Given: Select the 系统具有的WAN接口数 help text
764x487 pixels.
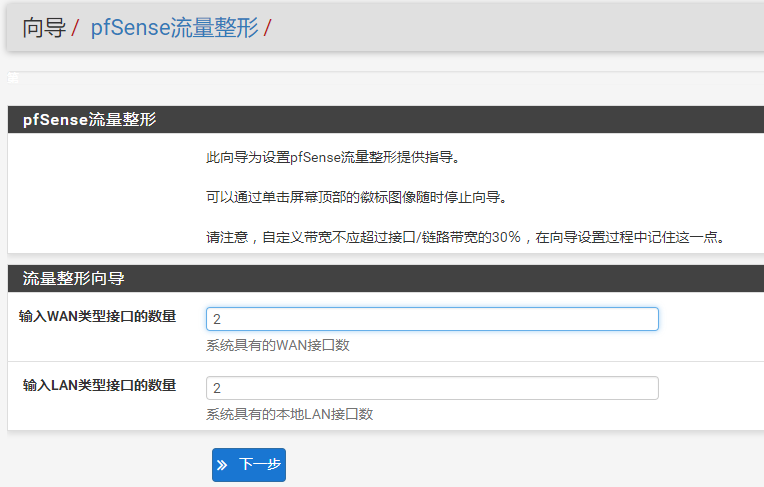Looking at the screenshot, I should click(x=278, y=345).
